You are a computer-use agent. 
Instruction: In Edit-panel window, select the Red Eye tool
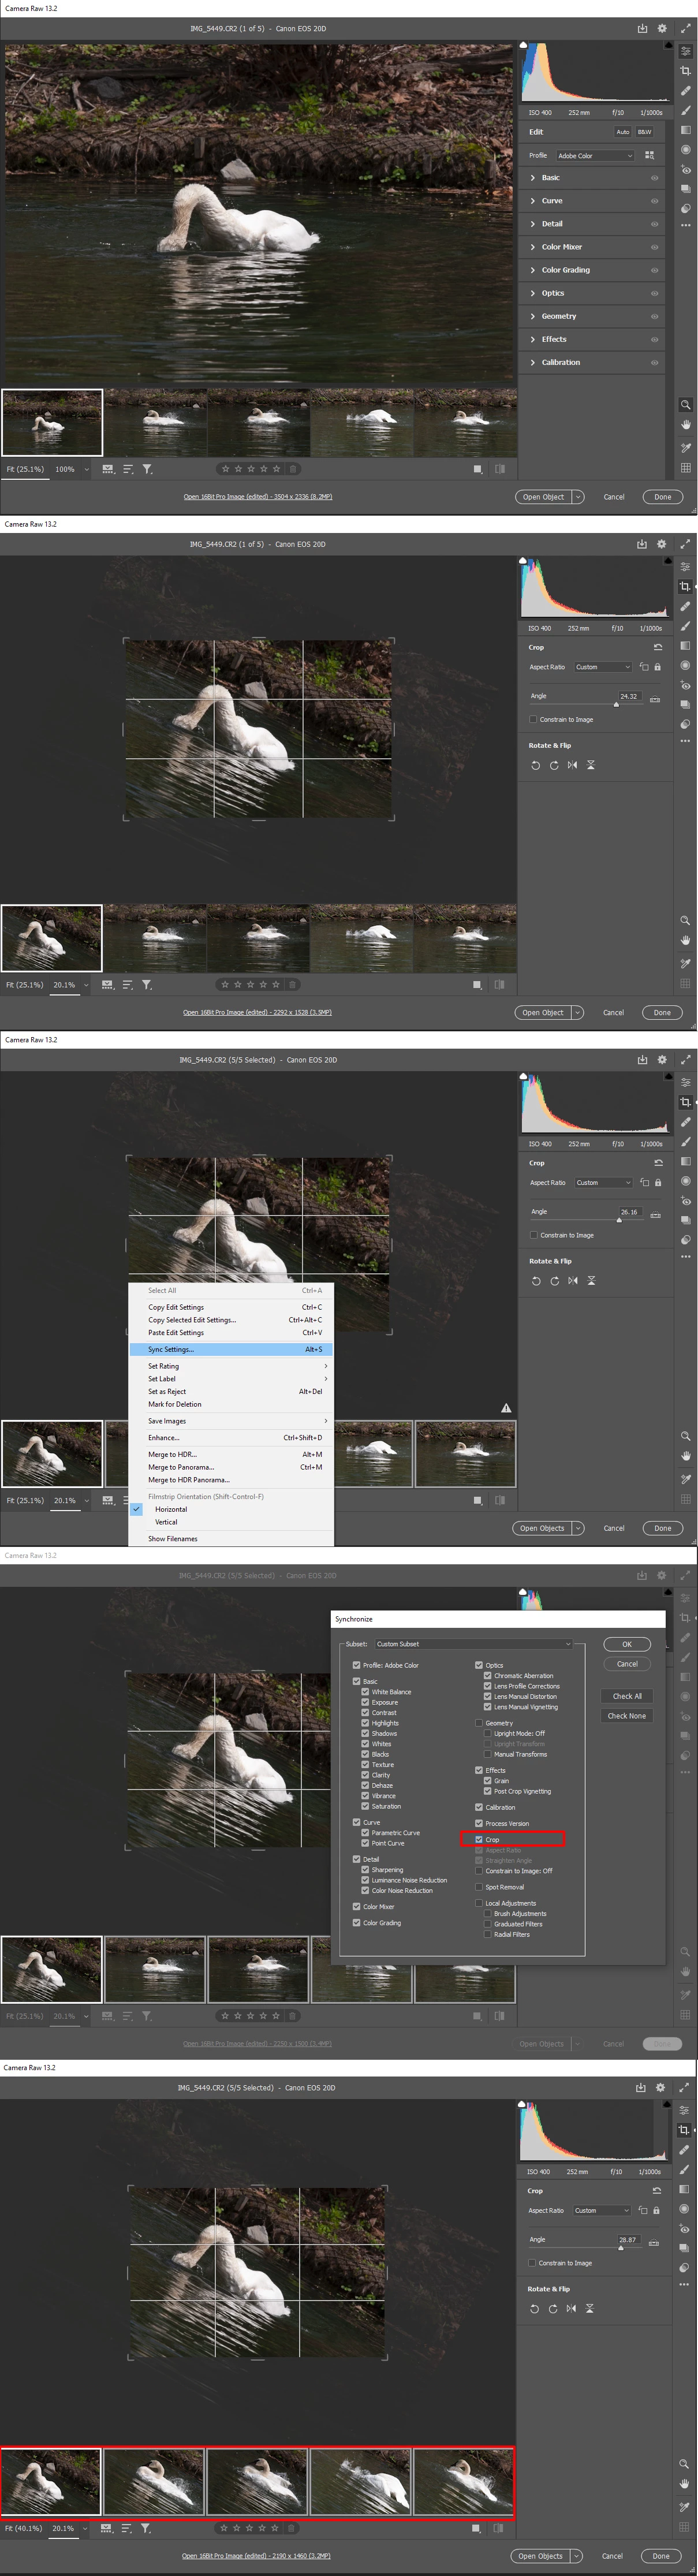pyautogui.click(x=685, y=170)
